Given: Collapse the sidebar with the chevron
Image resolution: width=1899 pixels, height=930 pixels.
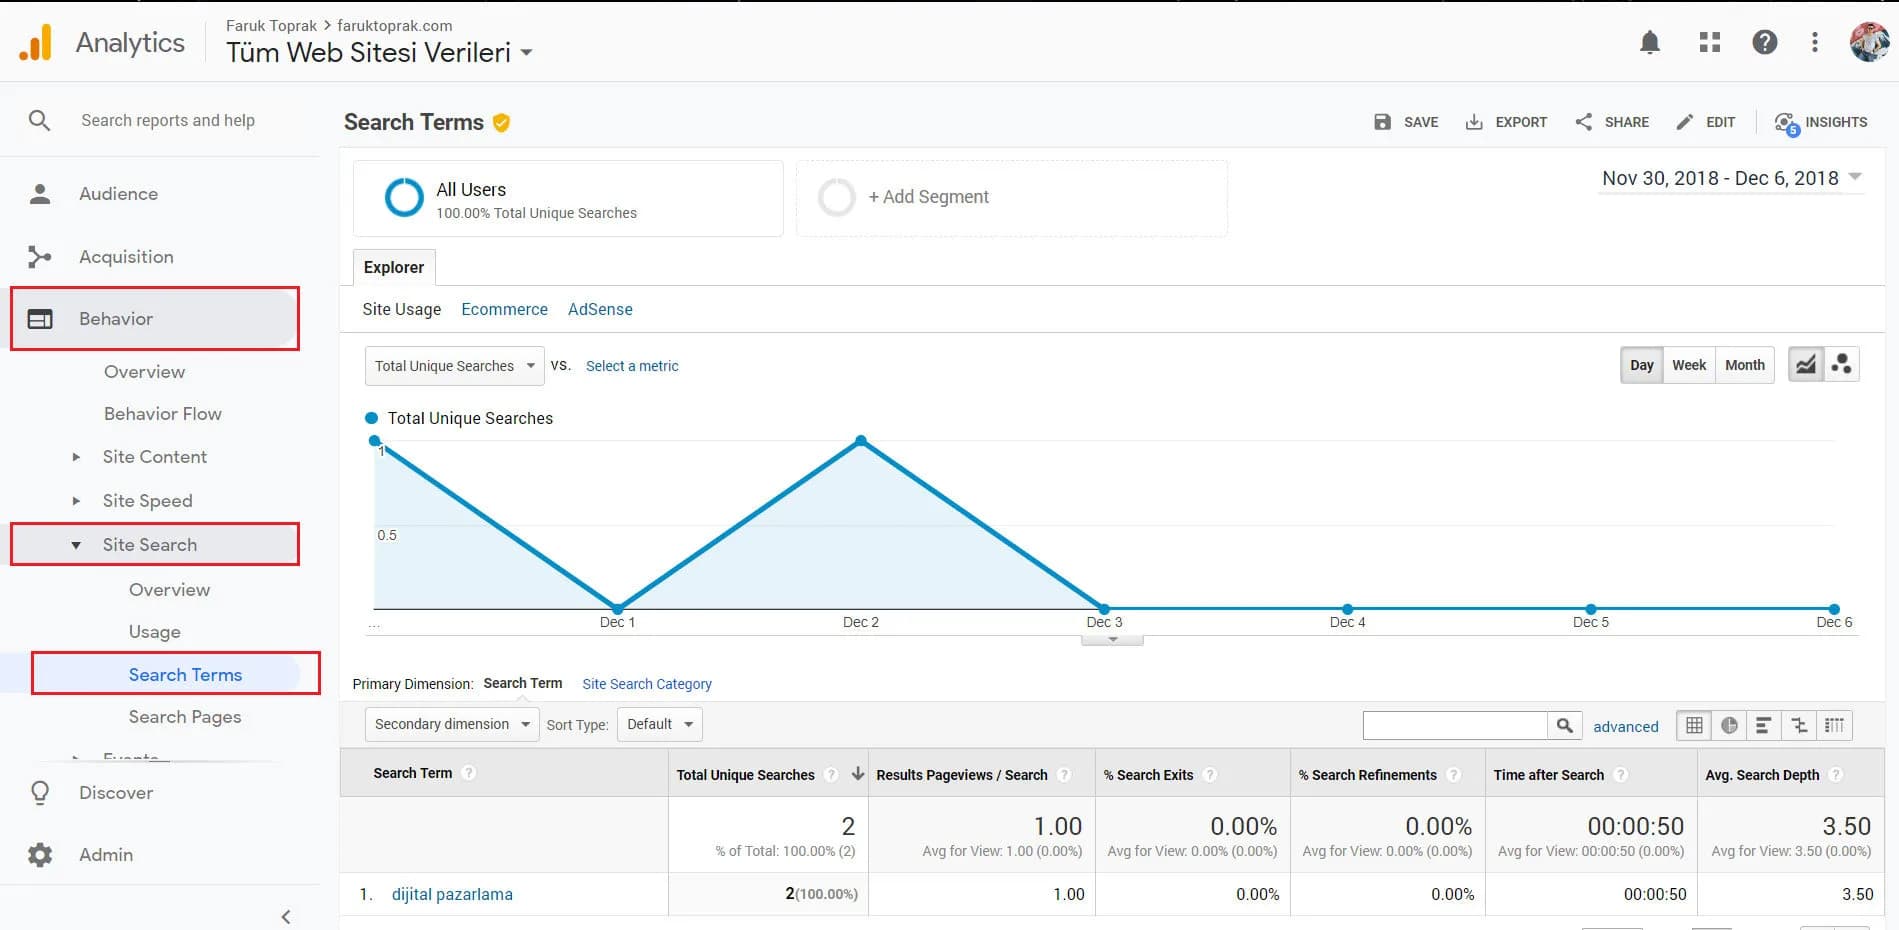Looking at the screenshot, I should (x=286, y=916).
